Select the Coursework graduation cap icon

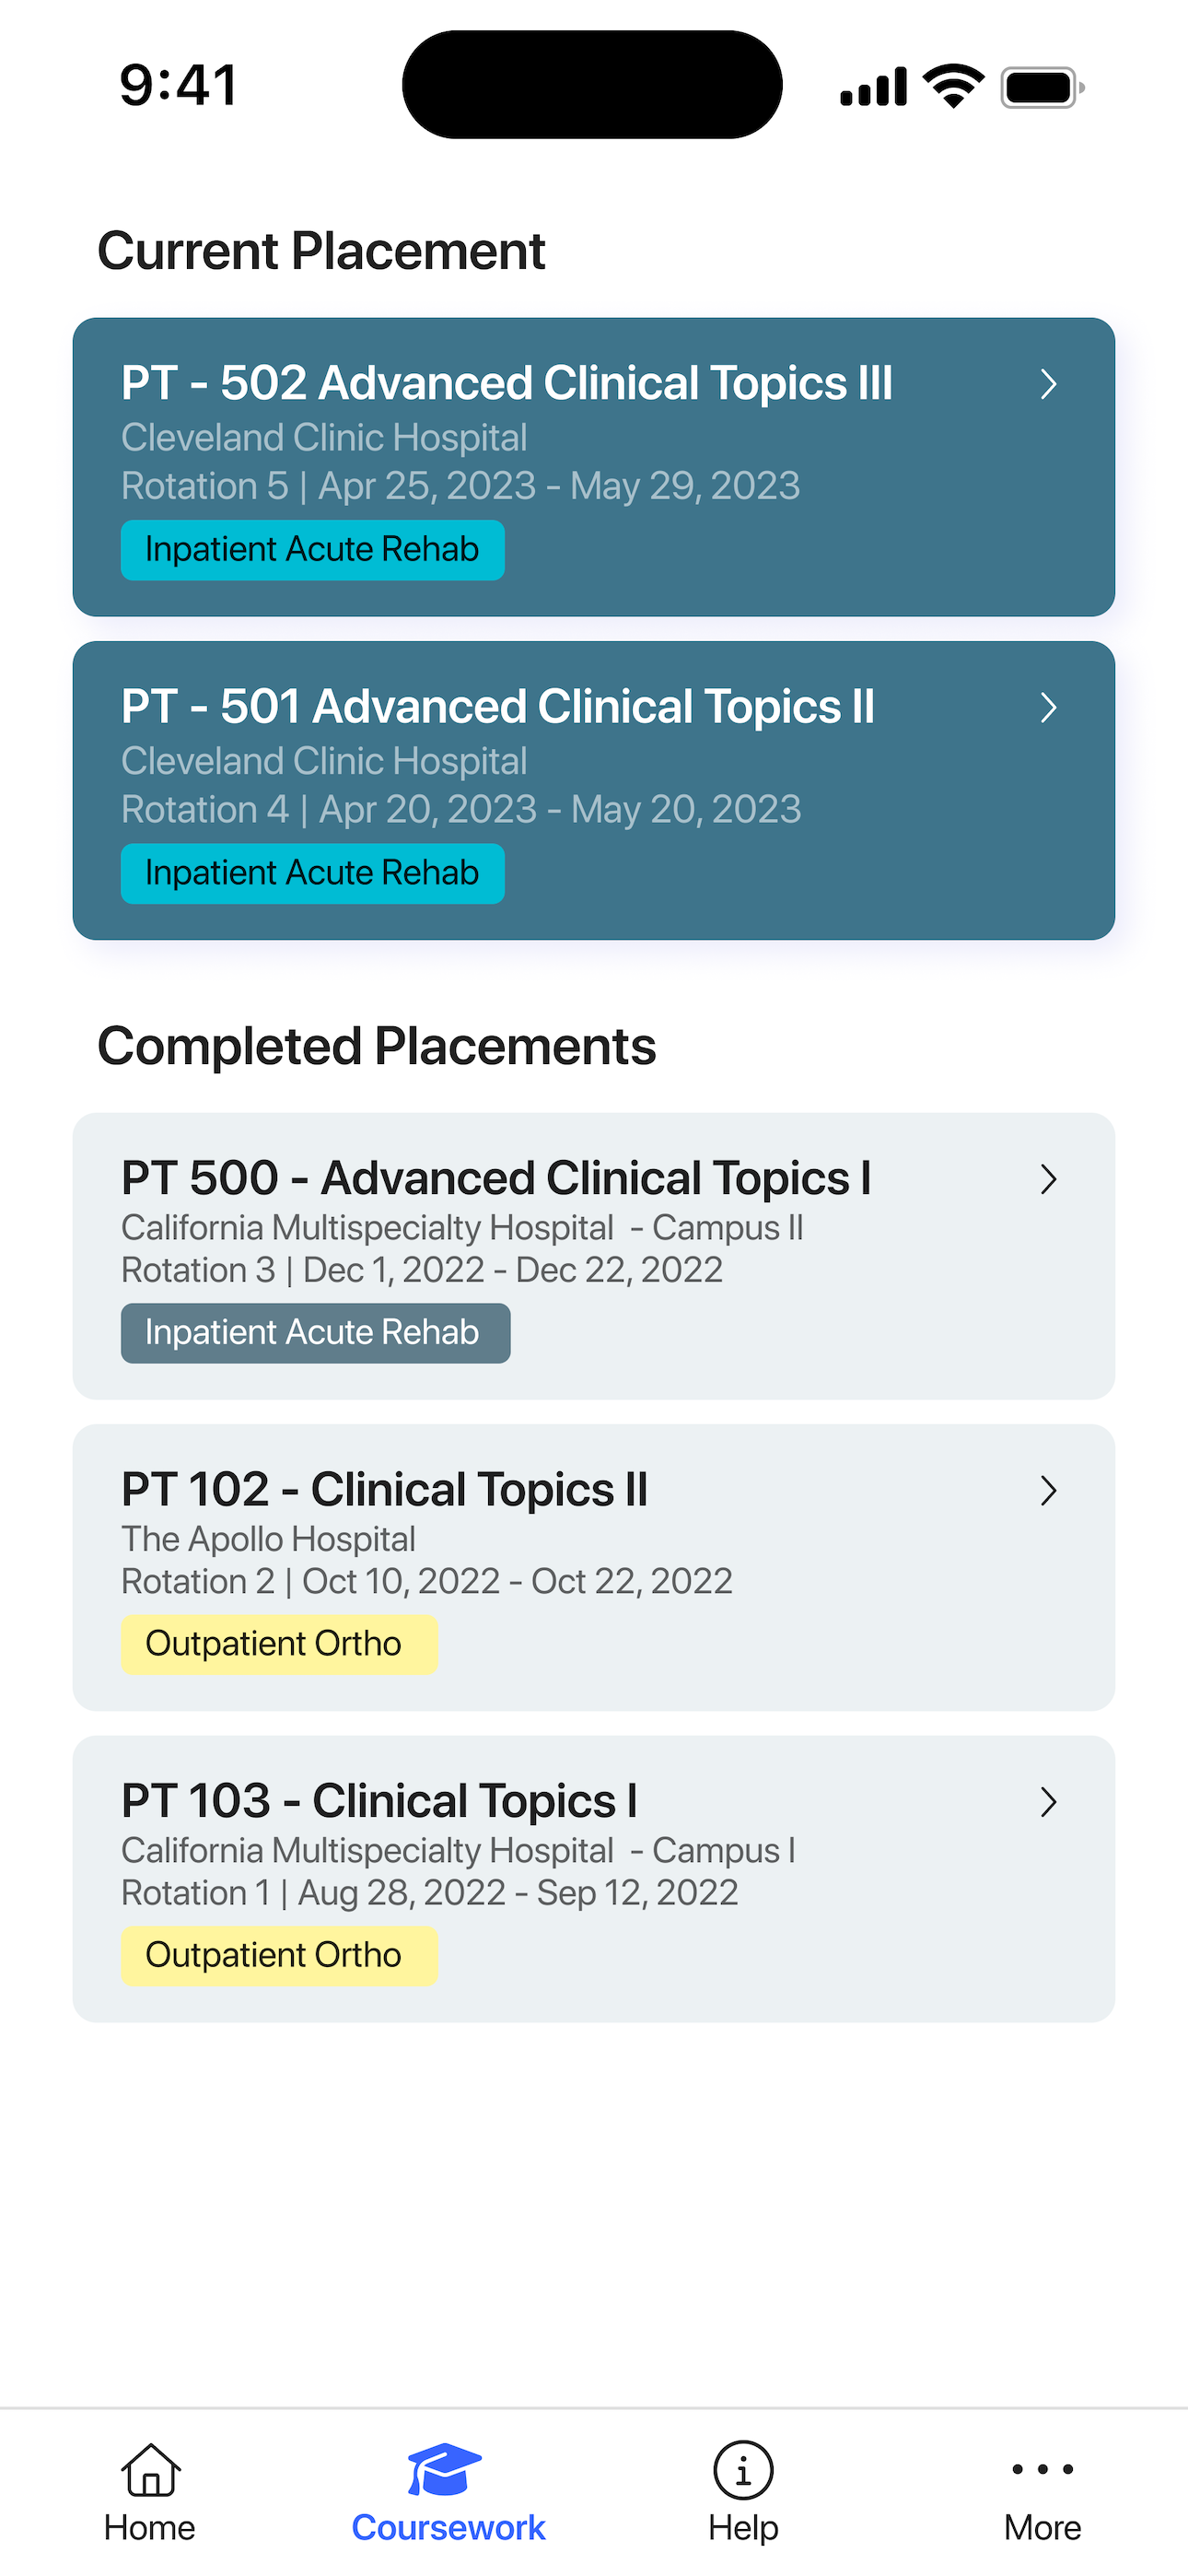(x=445, y=2469)
